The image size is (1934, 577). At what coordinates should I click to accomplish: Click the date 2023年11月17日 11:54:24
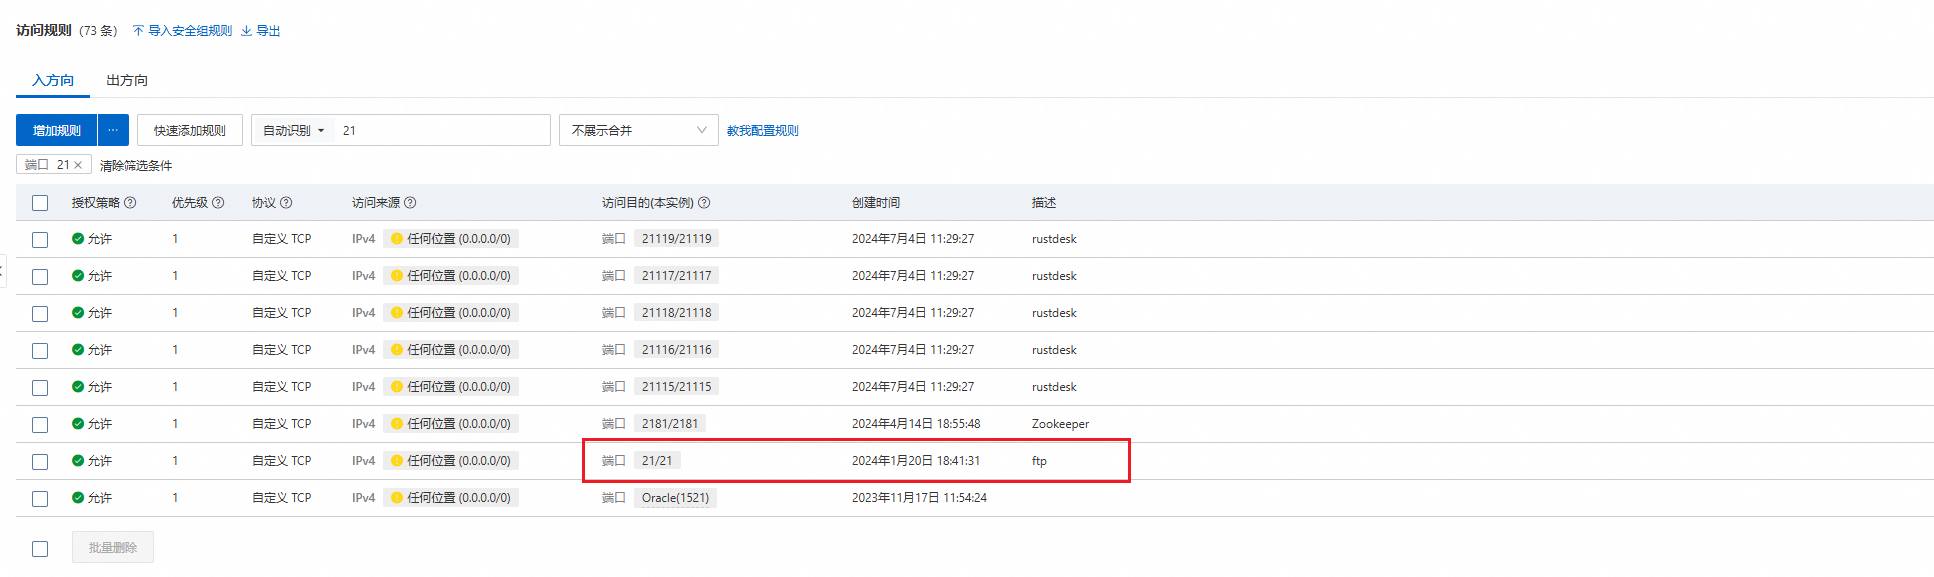[x=919, y=498]
